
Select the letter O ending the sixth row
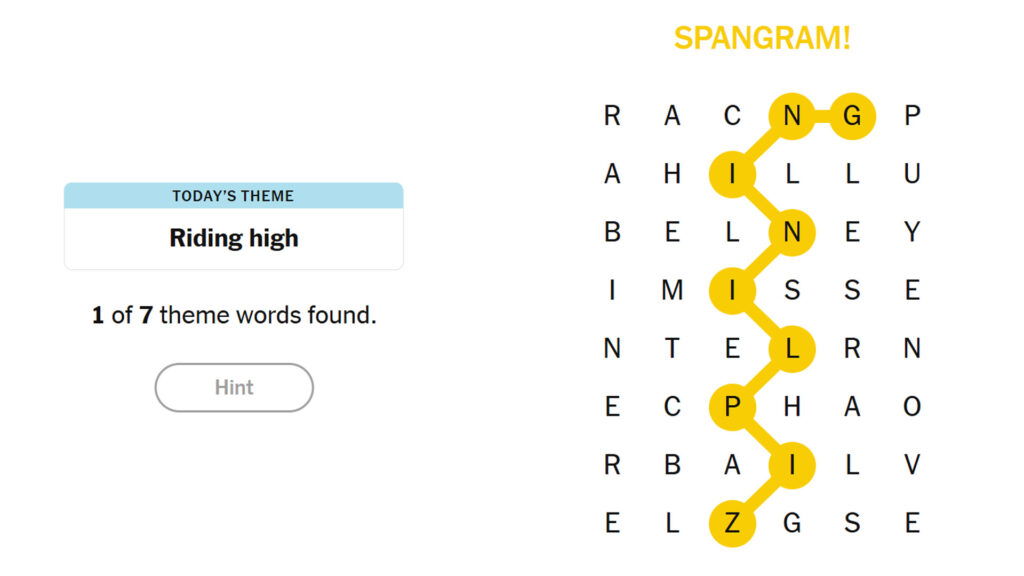(911, 406)
